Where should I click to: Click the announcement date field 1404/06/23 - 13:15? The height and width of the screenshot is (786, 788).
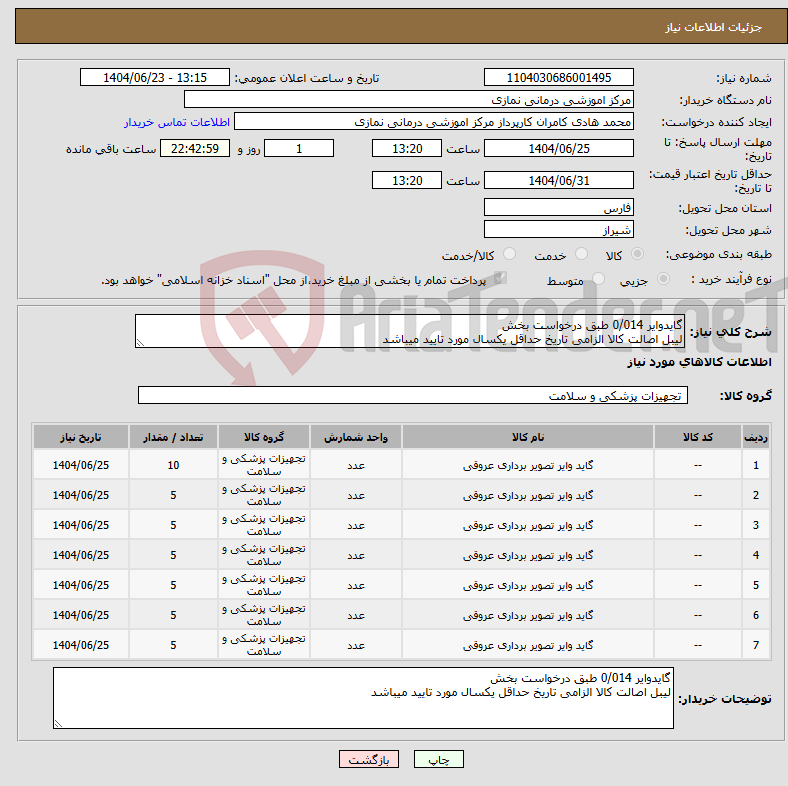coord(155,77)
